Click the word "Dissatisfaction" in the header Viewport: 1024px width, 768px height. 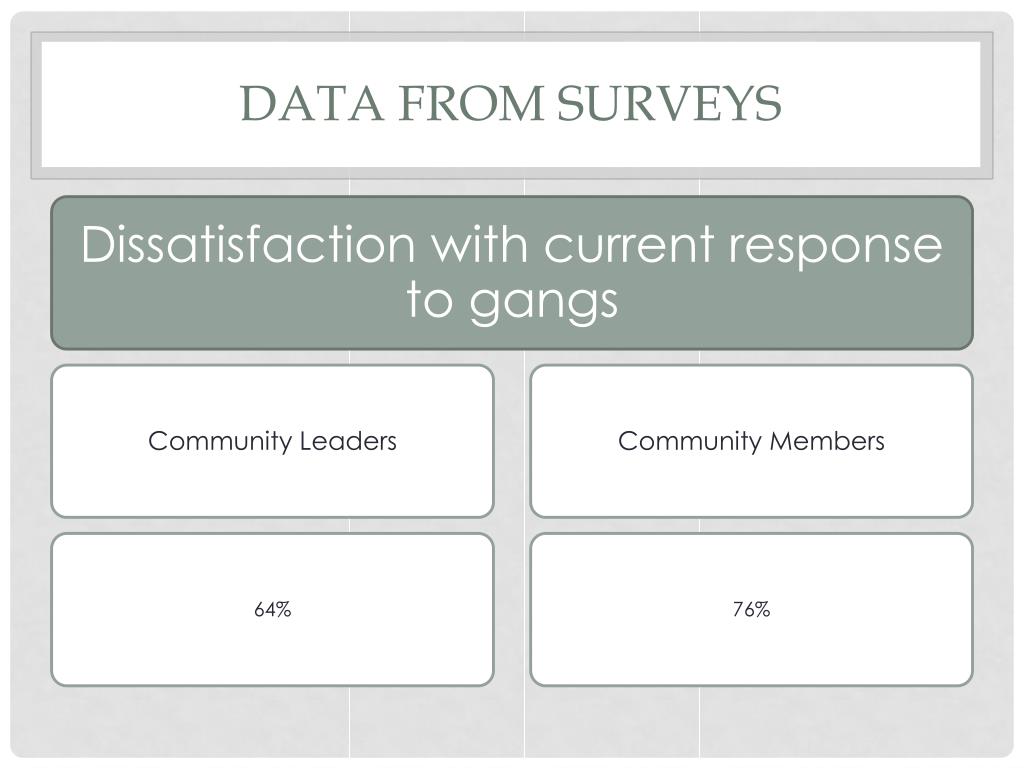pyautogui.click(x=247, y=244)
